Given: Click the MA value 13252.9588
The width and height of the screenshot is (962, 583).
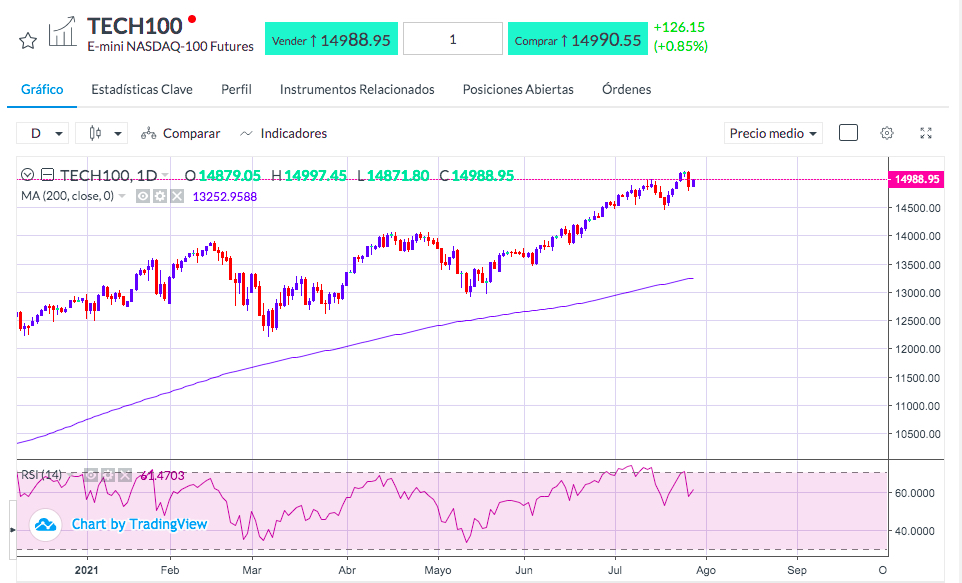Looking at the screenshot, I should [x=225, y=196].
